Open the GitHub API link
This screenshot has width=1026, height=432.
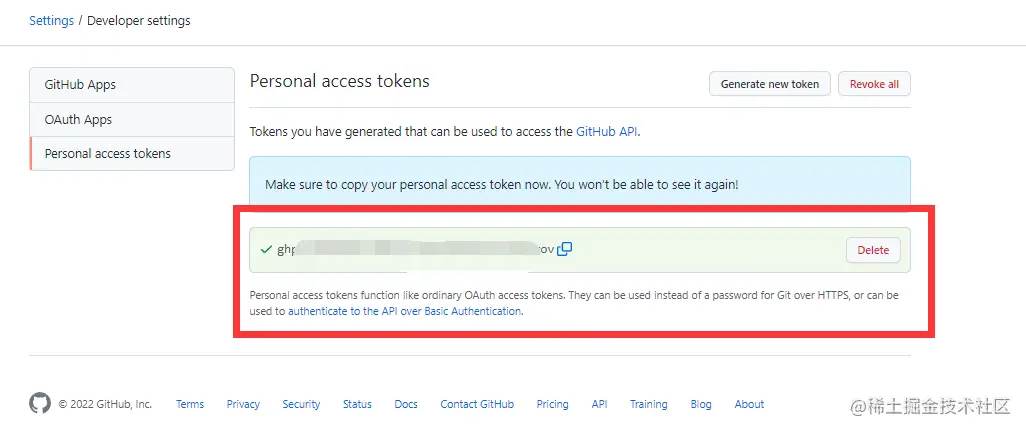coord(607,131)
